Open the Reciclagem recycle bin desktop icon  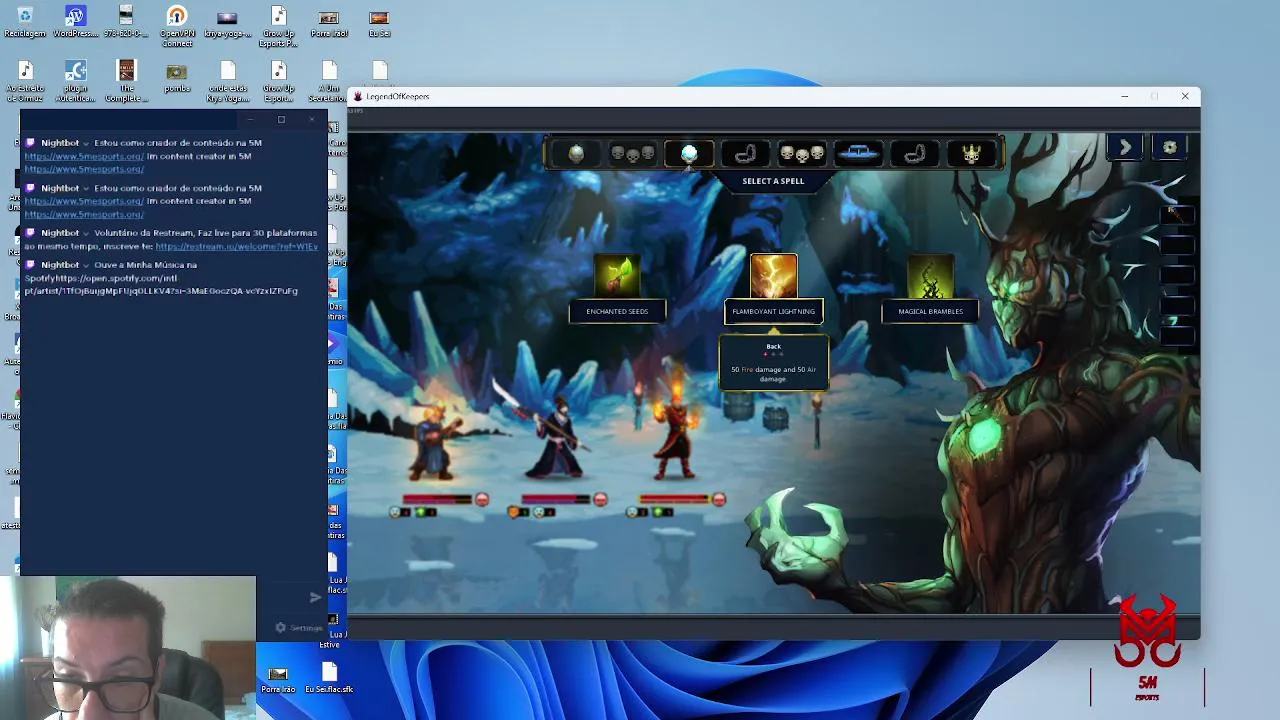pos(25,22)
